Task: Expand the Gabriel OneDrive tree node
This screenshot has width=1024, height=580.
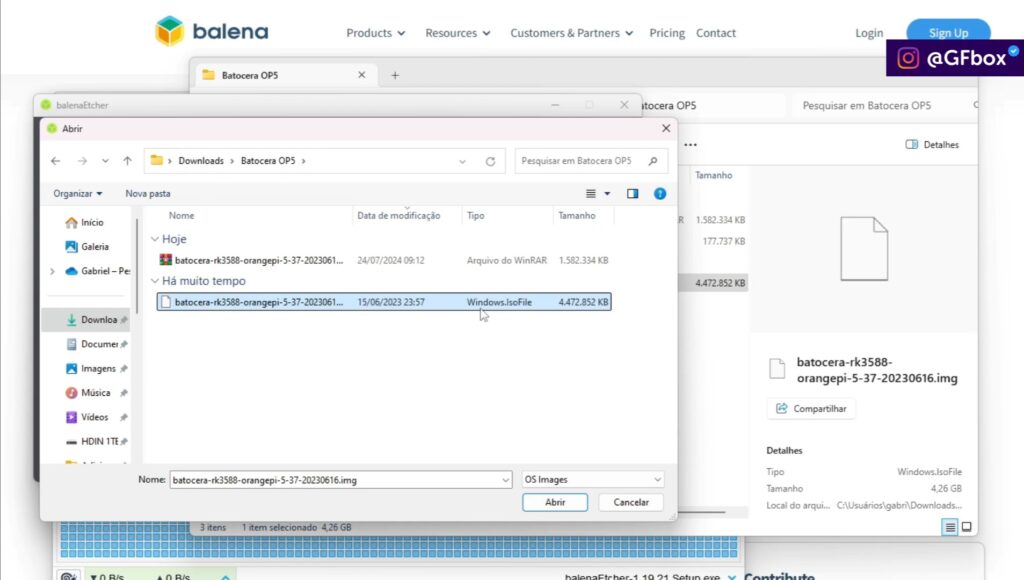Action: [x=52, y=271]
